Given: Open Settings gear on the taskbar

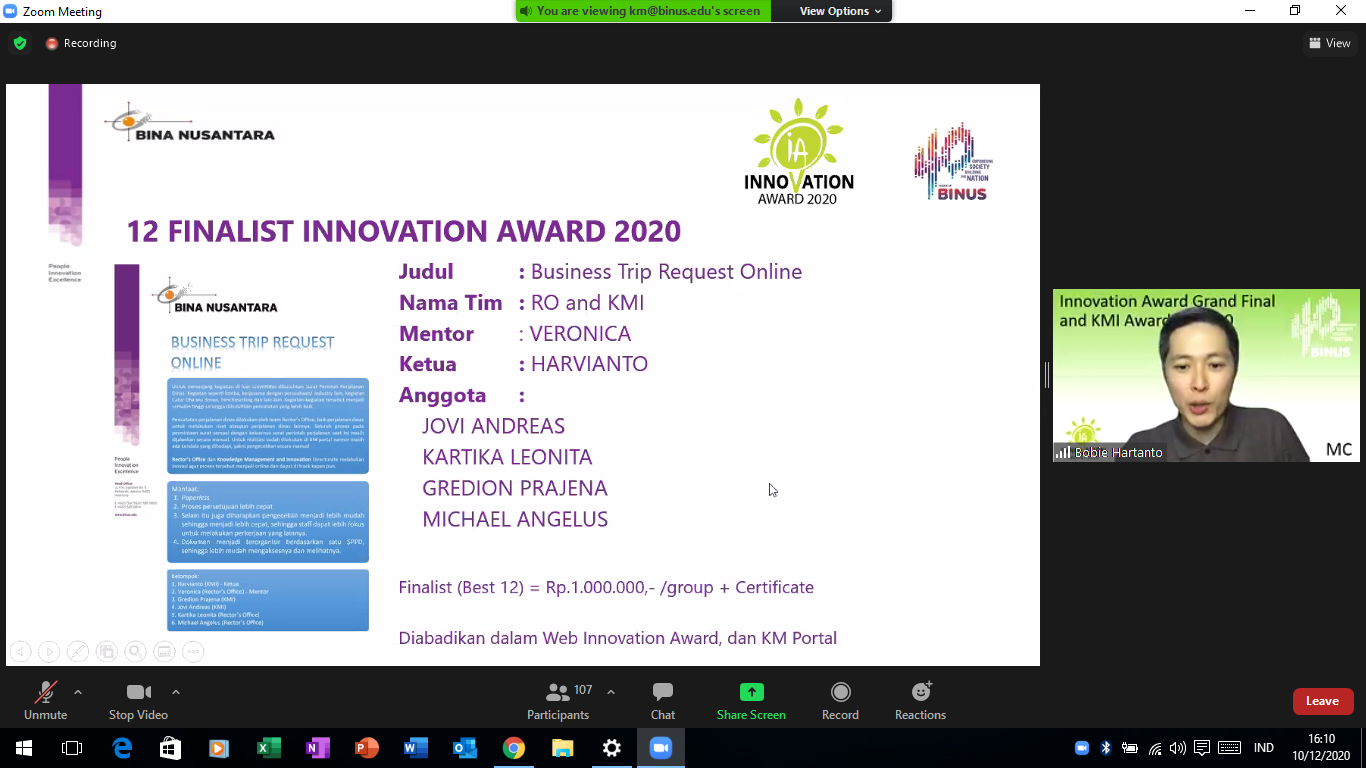Looking at the screenshot, I should pos(611,748).
